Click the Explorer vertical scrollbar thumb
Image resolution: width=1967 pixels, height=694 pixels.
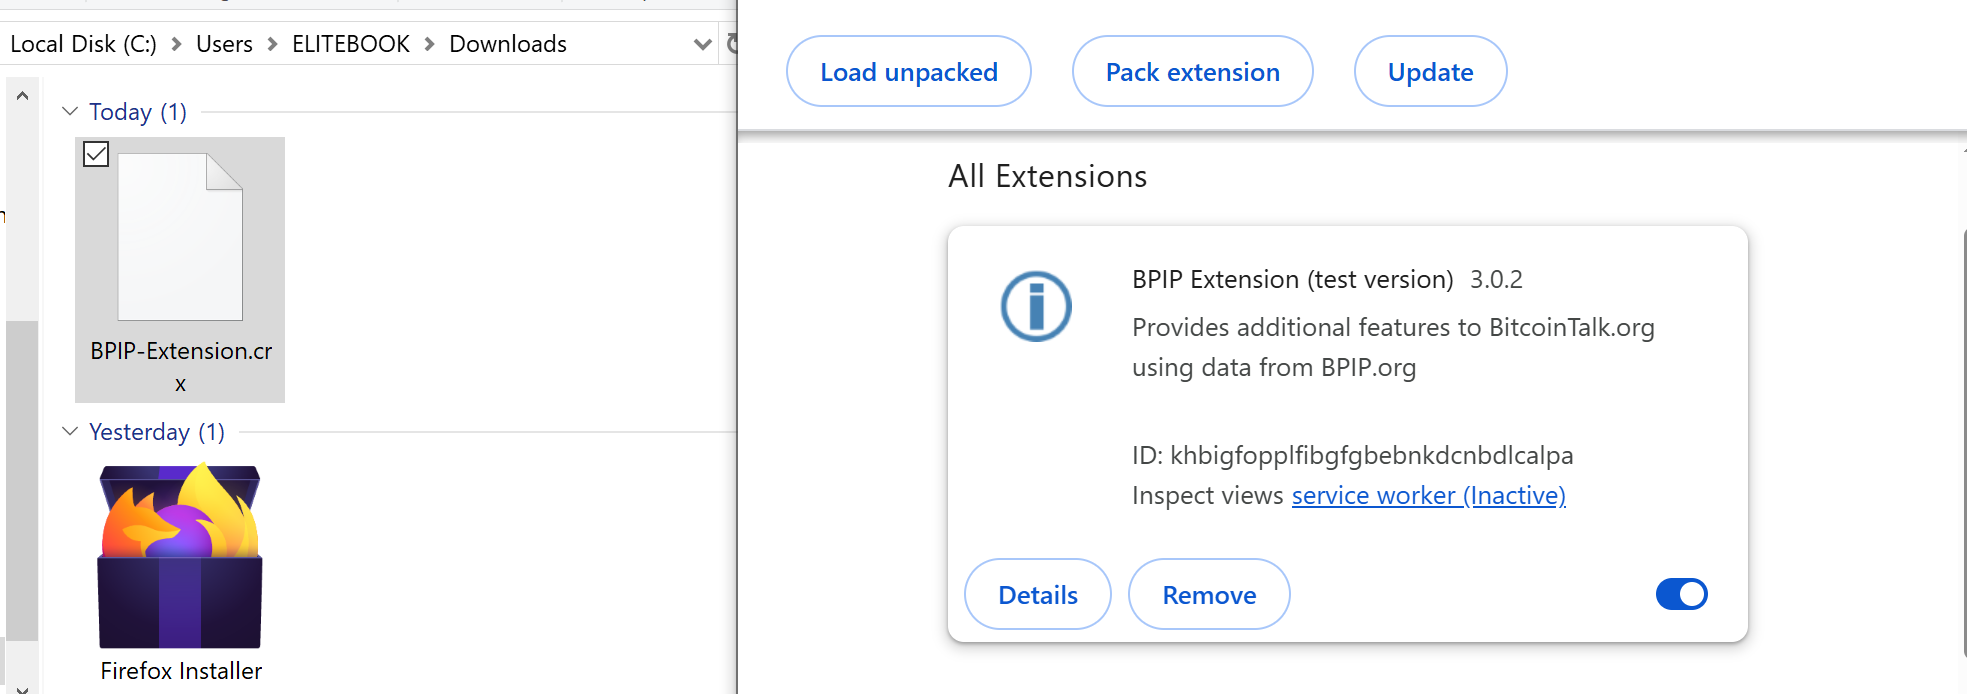point(22,480)
